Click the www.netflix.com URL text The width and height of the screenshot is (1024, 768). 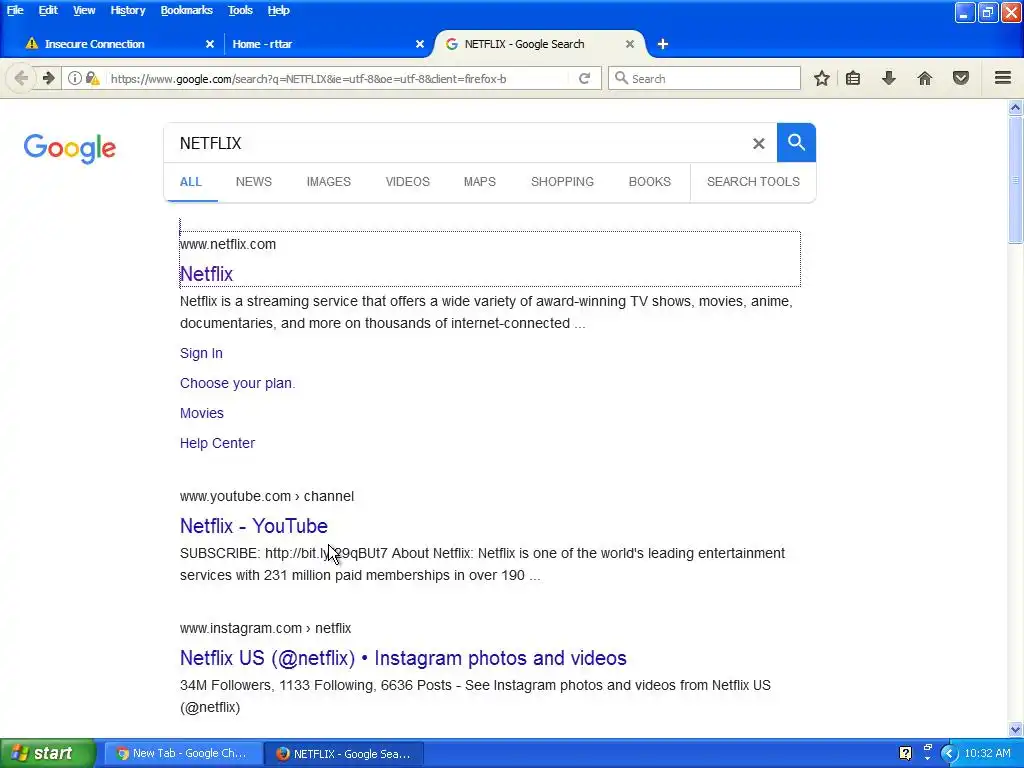pyautogui.click(x=228, y=244)
